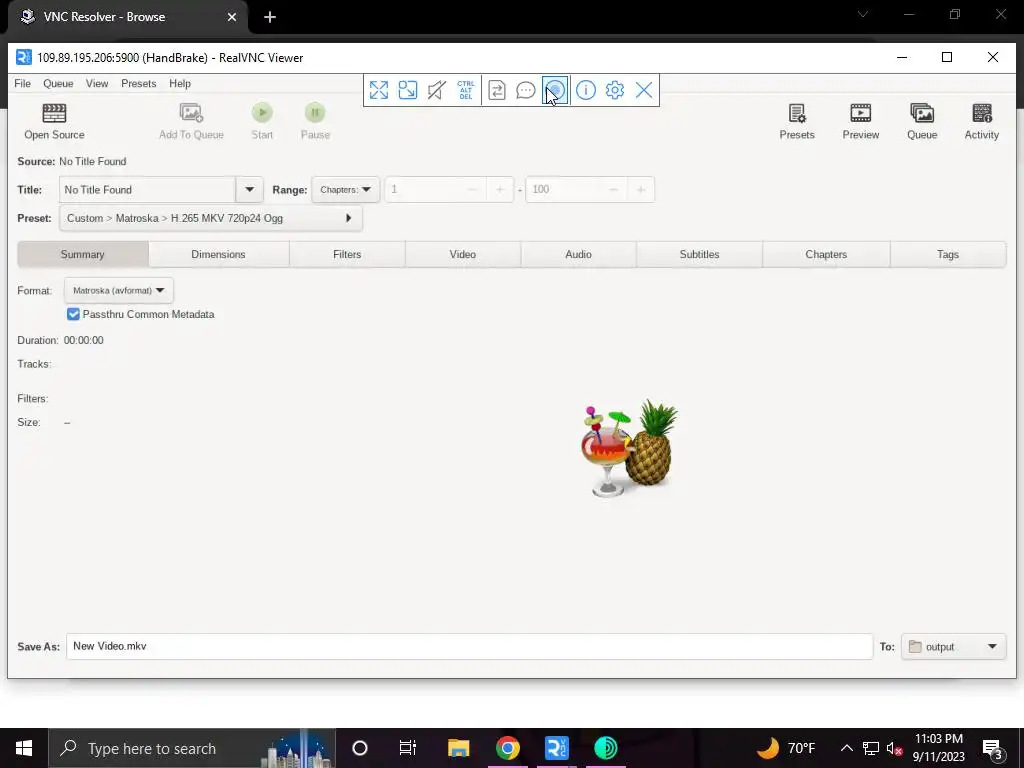Increase the end chapter value with plus
Viewport: 1024px width, 768px height.
(x=641, y=189)
